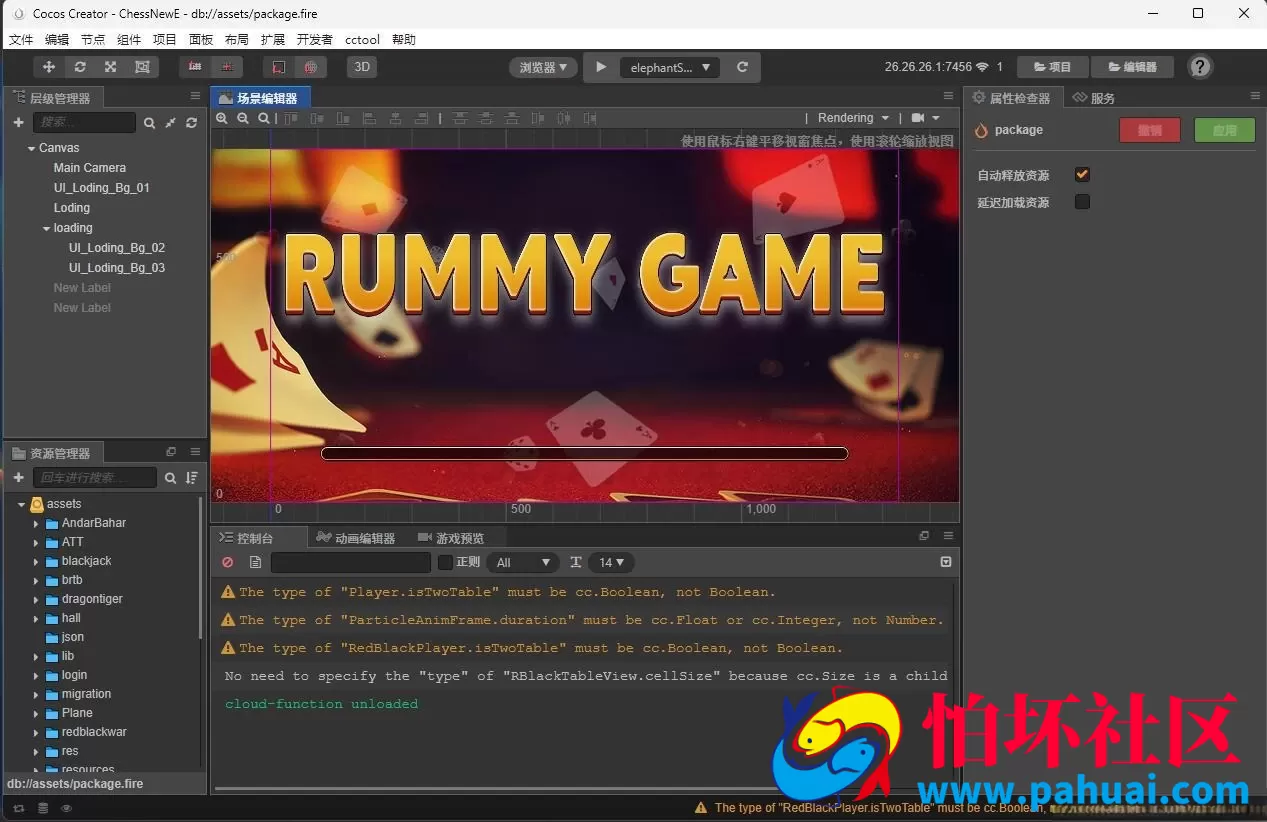Open the help question mark icon
Viewport: 1267px width, 822px height.
click(1200, 67)
